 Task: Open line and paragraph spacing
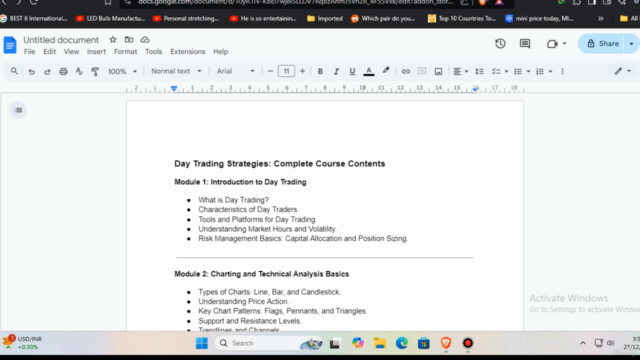pyautogui.click(x=479, y=71)
